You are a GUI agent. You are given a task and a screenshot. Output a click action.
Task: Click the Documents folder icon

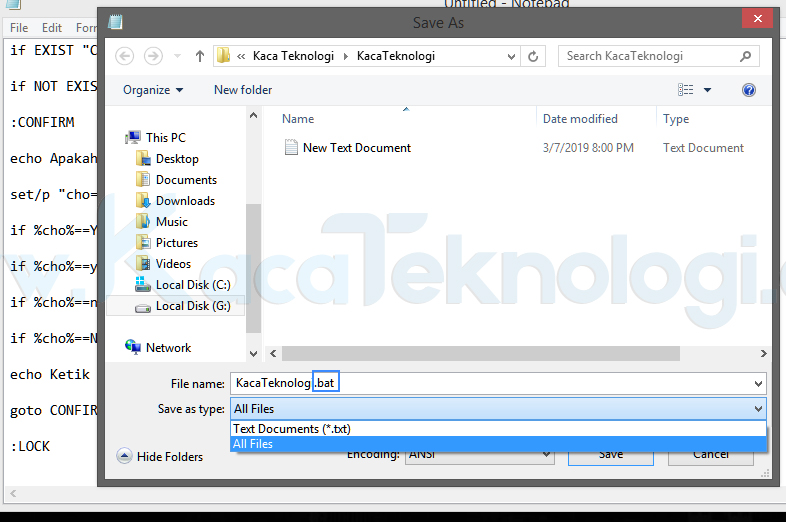143,180
